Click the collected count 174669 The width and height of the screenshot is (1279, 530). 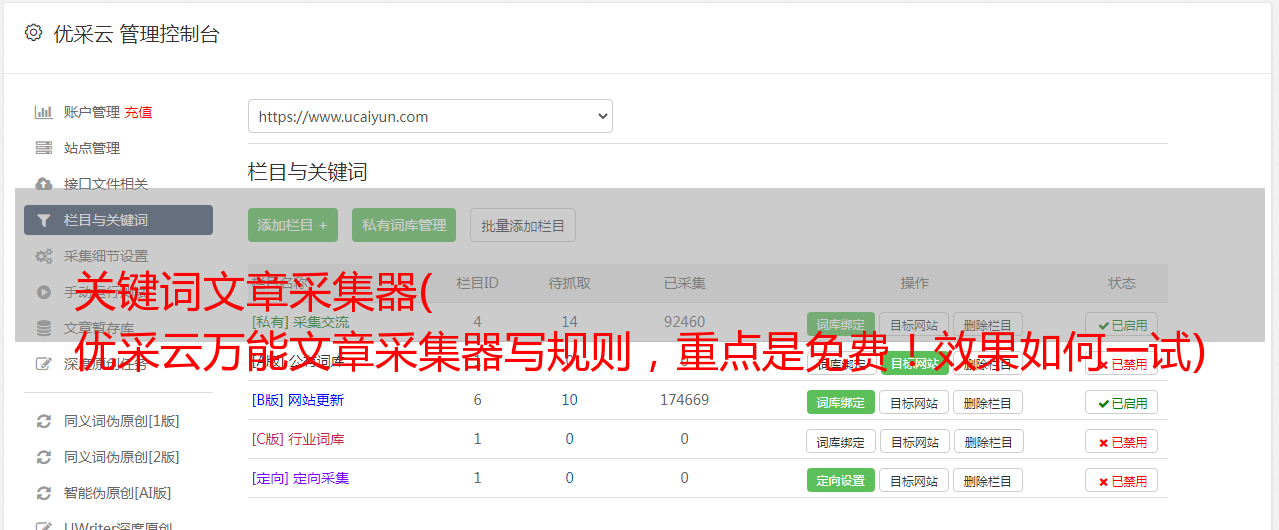pyautogui.click(x=684, y=400)
